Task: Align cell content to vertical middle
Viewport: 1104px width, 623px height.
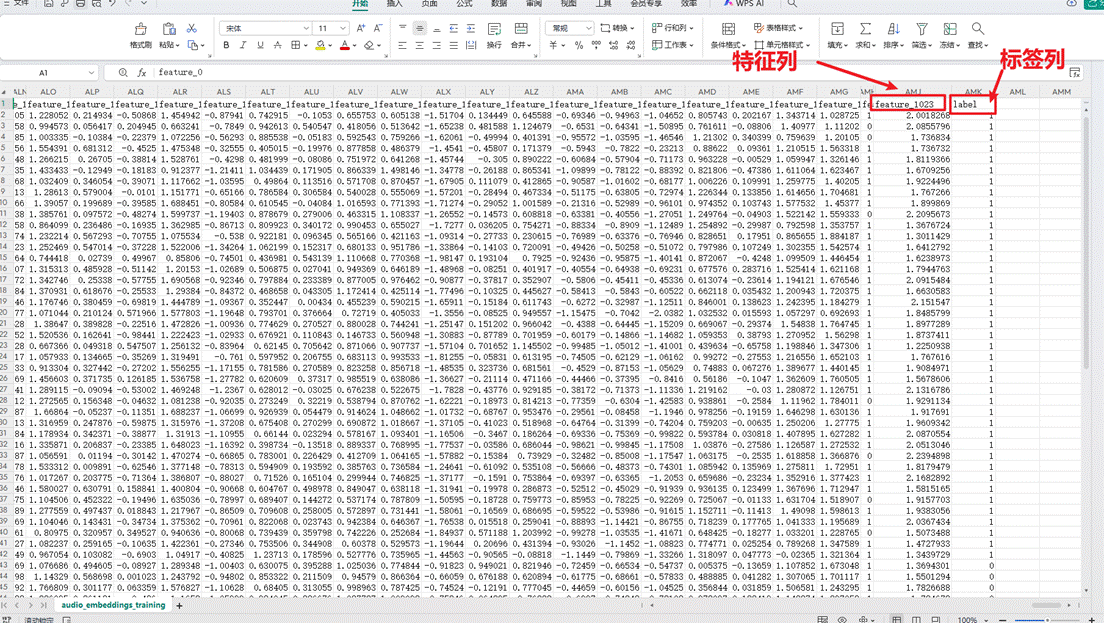Action: click(420, 28)
